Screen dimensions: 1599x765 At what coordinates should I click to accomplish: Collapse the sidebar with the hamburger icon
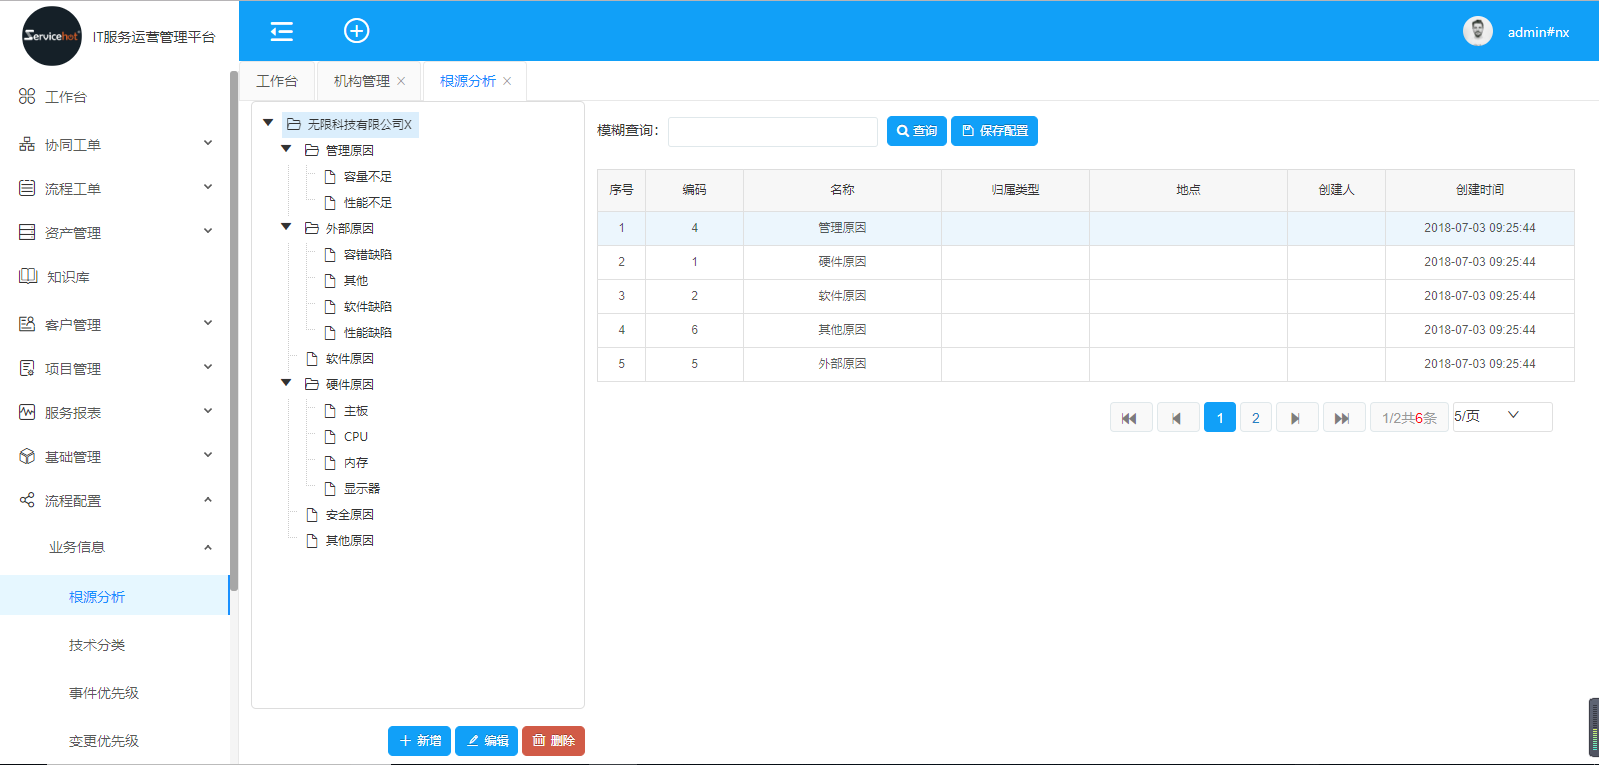pos(282,31)
